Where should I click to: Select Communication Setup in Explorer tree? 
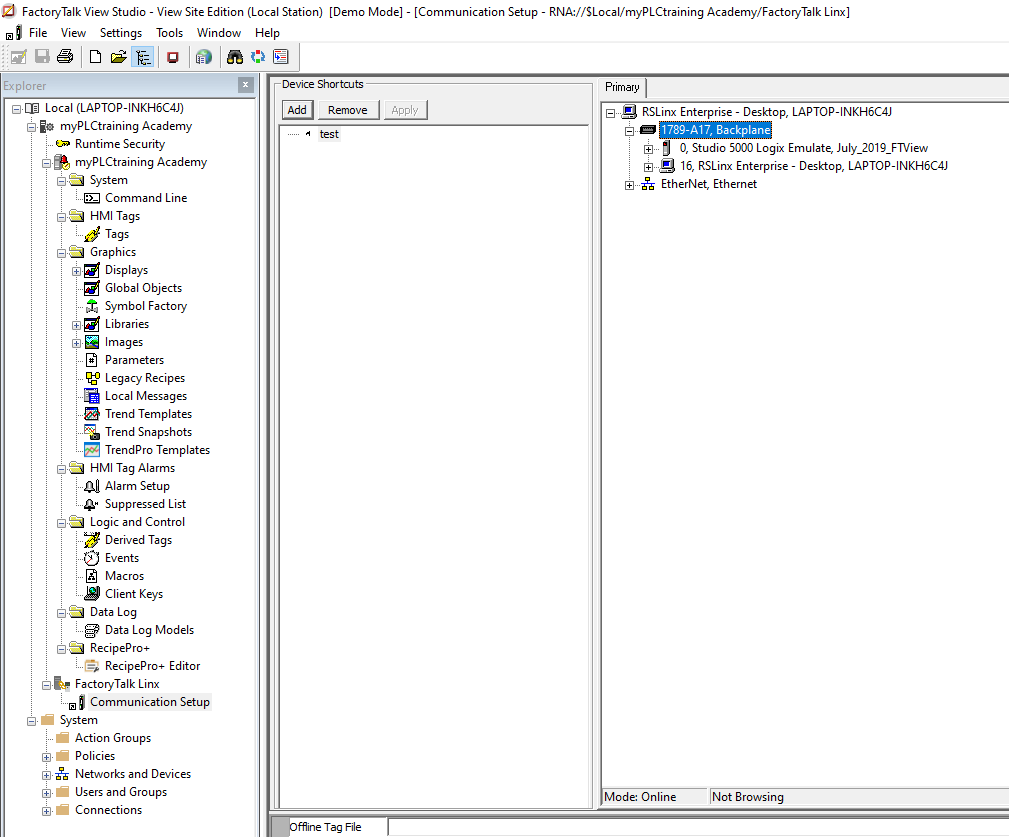coord(150,702)
